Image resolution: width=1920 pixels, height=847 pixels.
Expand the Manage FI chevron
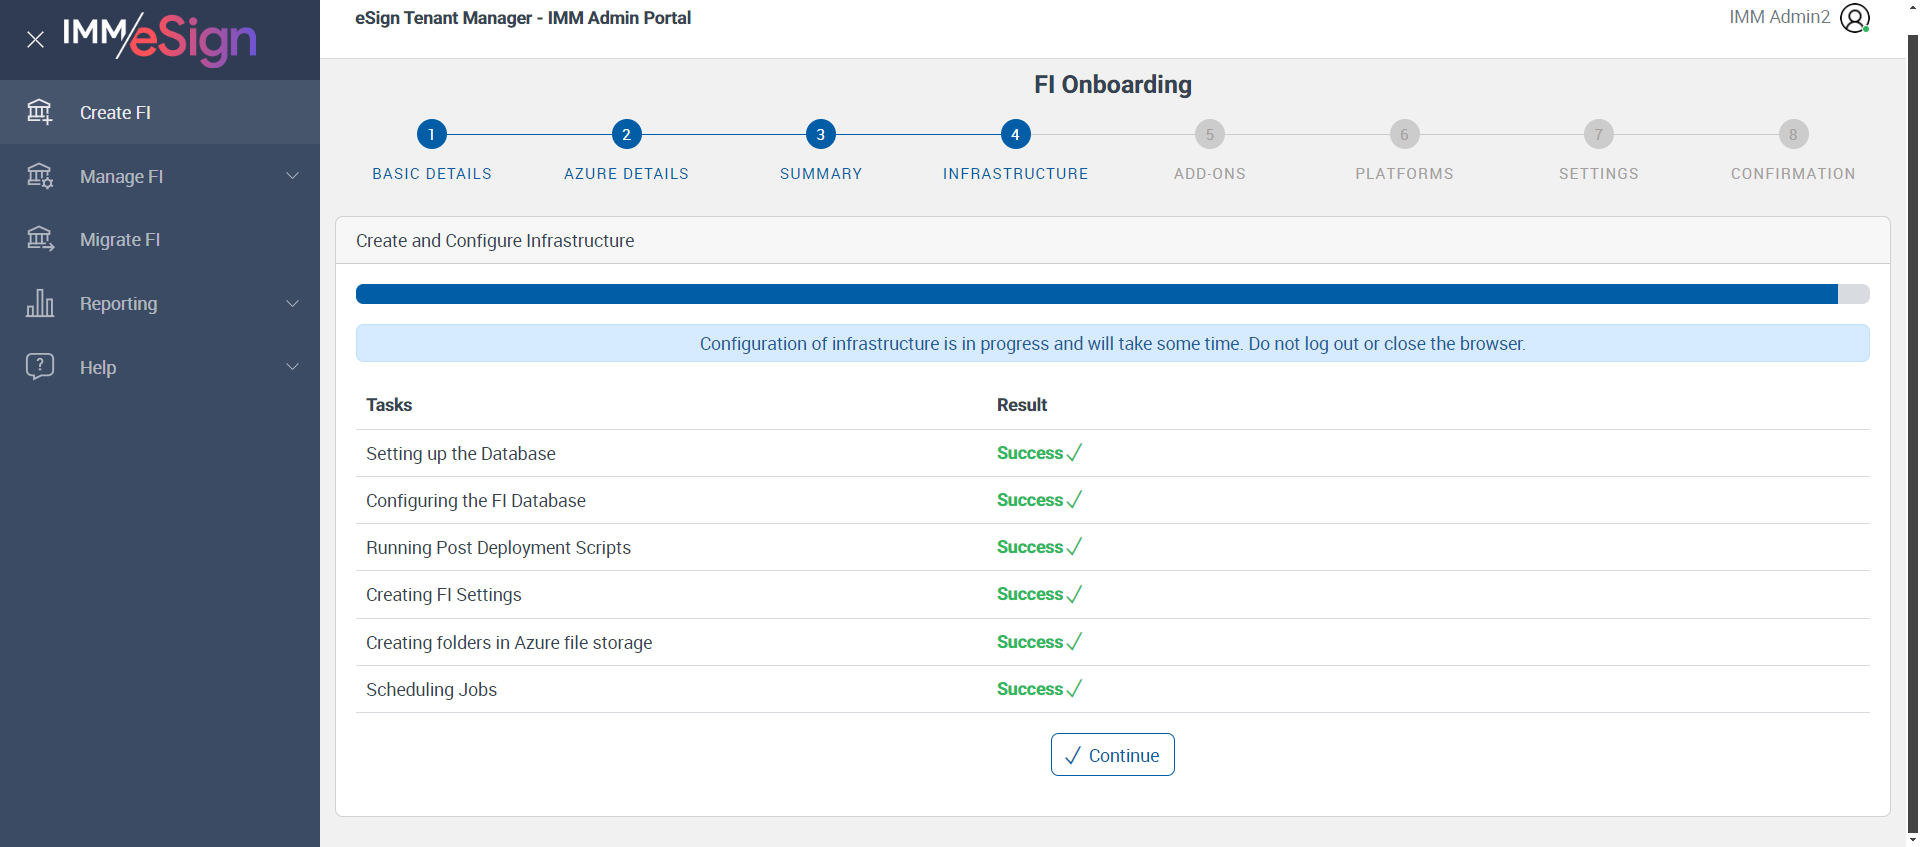tap(293, 176)
